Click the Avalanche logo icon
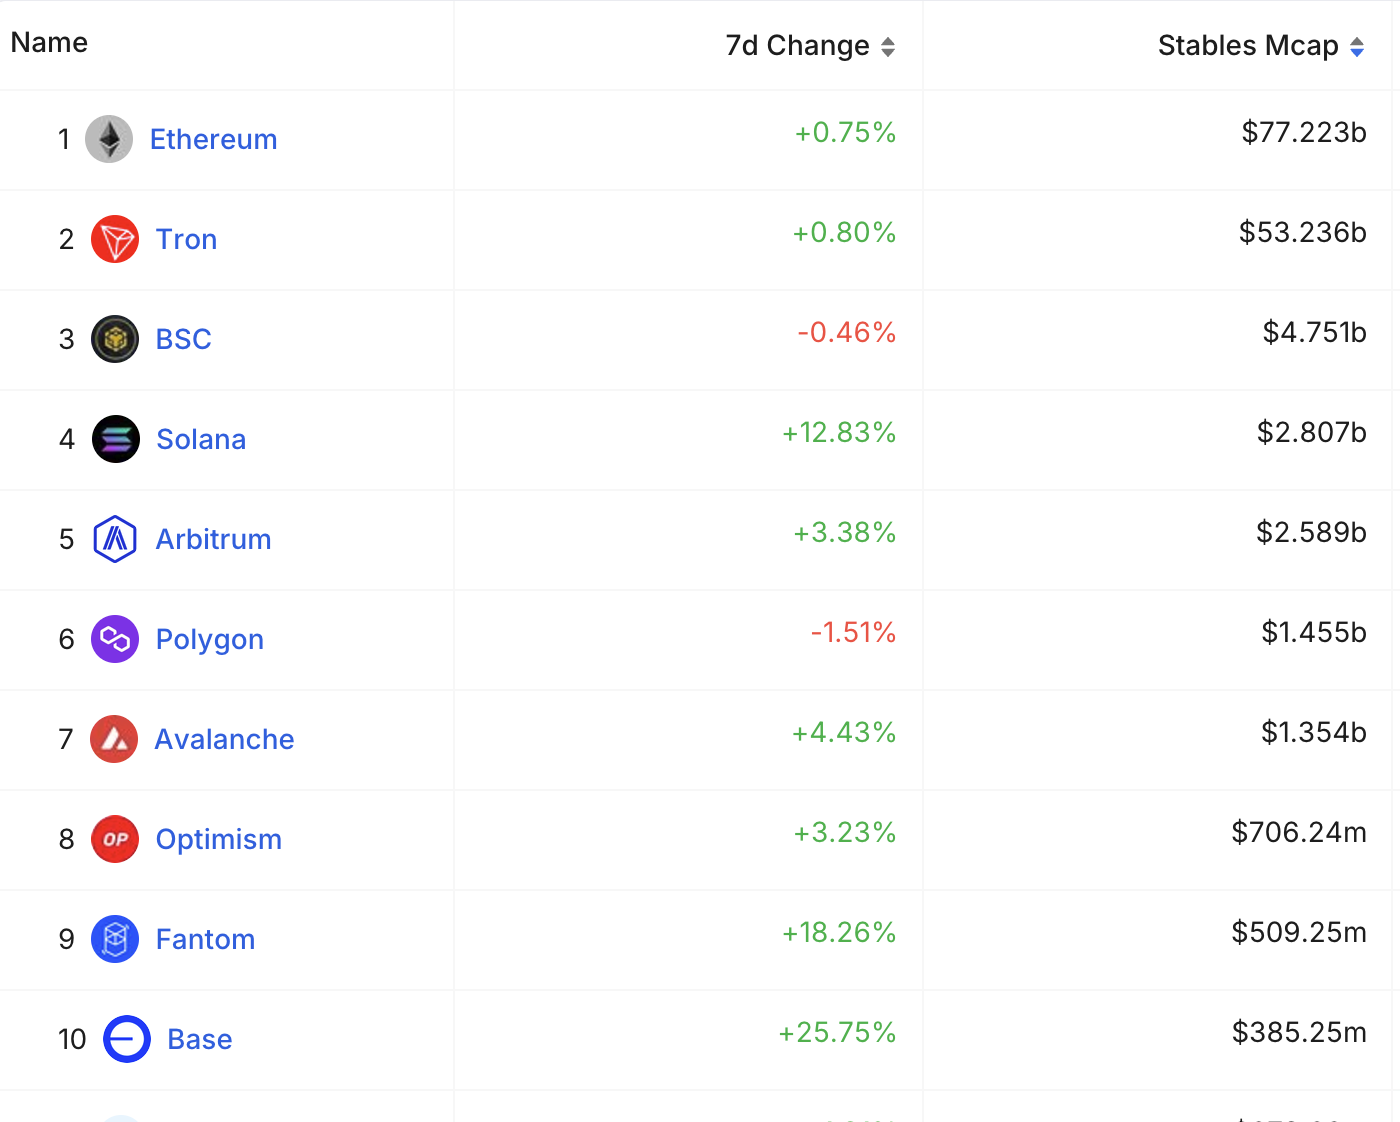The image size is (1400, 1122). 115,739
